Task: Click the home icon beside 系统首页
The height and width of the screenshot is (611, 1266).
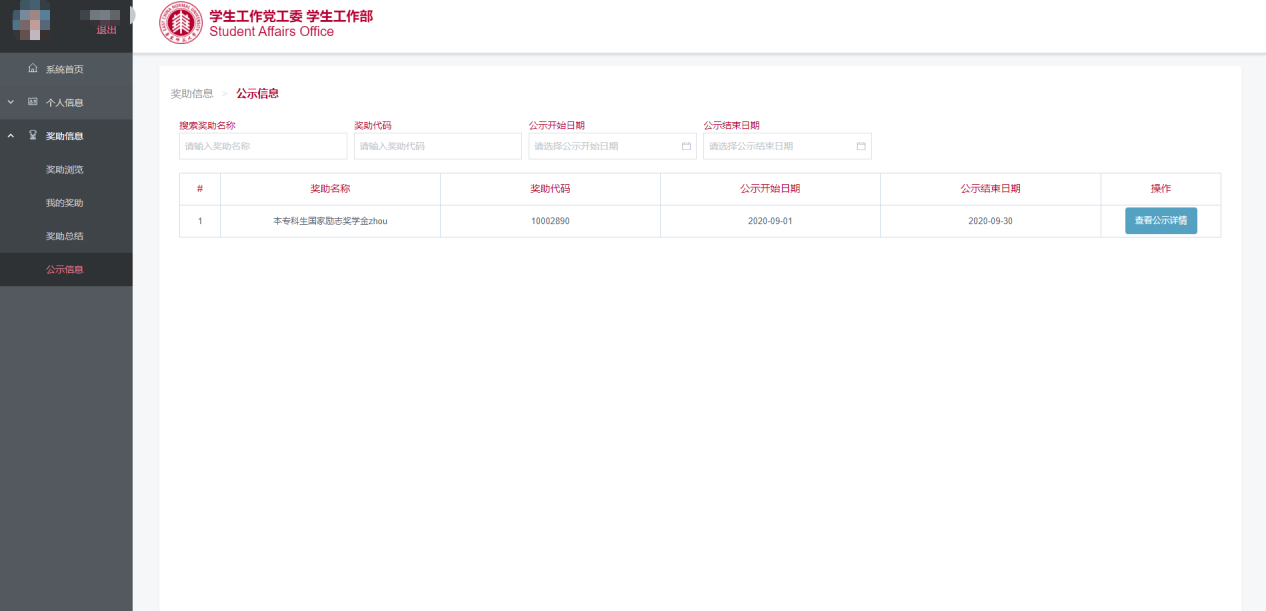Action: click(33, 69)
